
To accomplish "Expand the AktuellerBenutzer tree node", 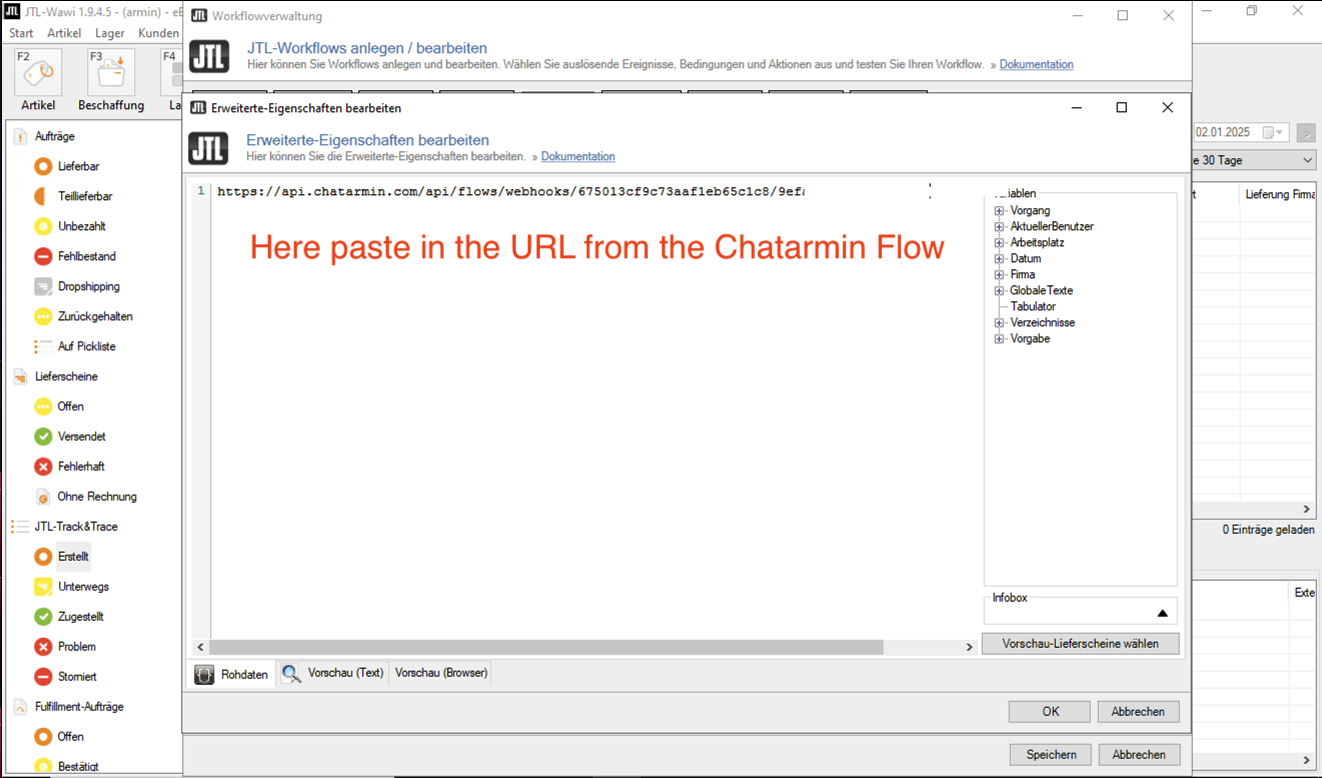I will point(999,227).
